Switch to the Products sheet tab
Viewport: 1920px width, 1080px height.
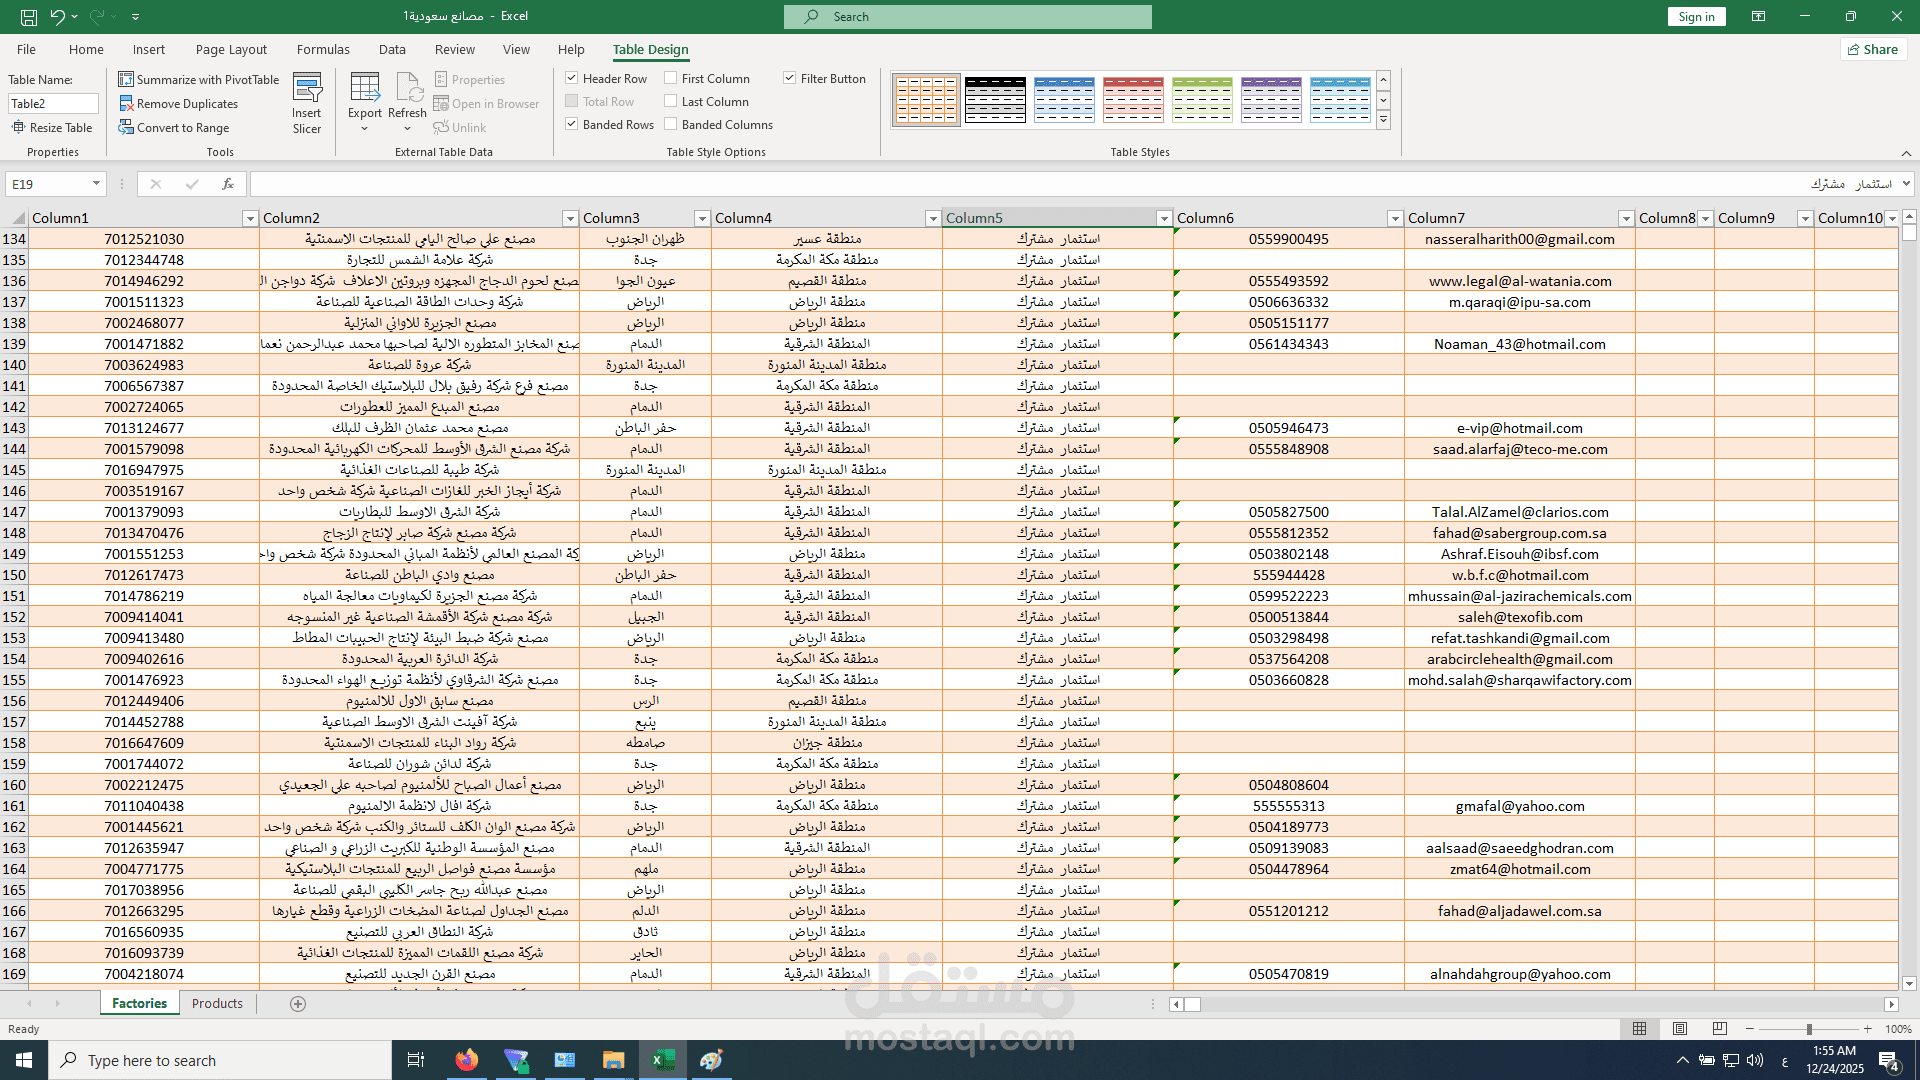click(x=217, y=1003)
